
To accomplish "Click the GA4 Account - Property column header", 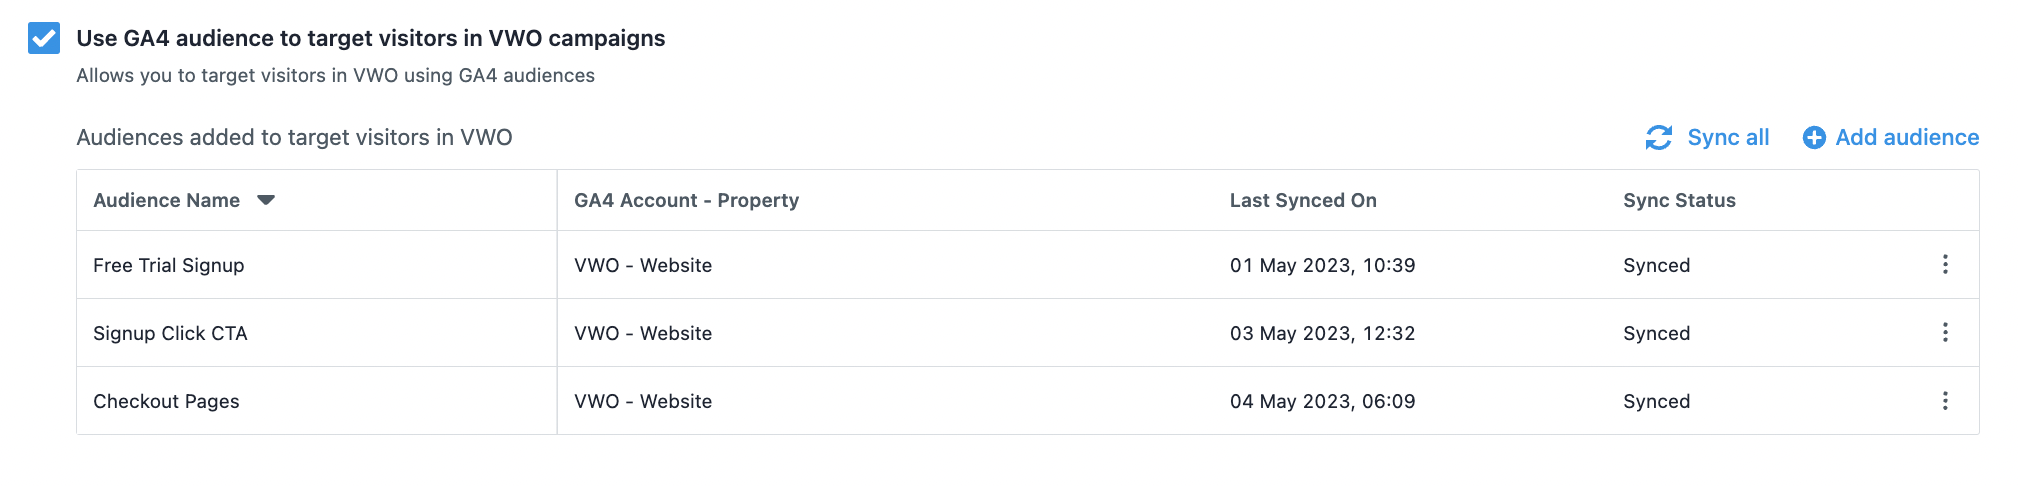I will tap(686, 200).
